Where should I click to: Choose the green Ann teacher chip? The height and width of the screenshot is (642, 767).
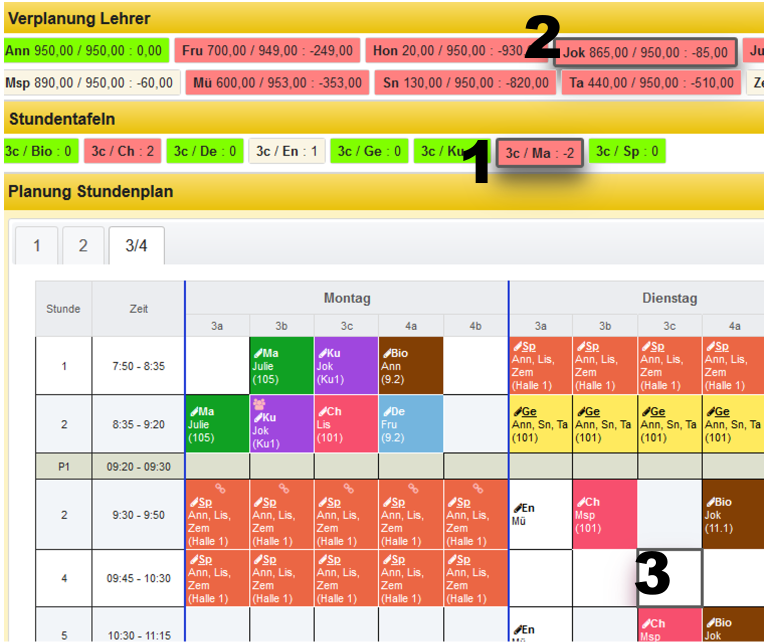click(x=84, y=51)
